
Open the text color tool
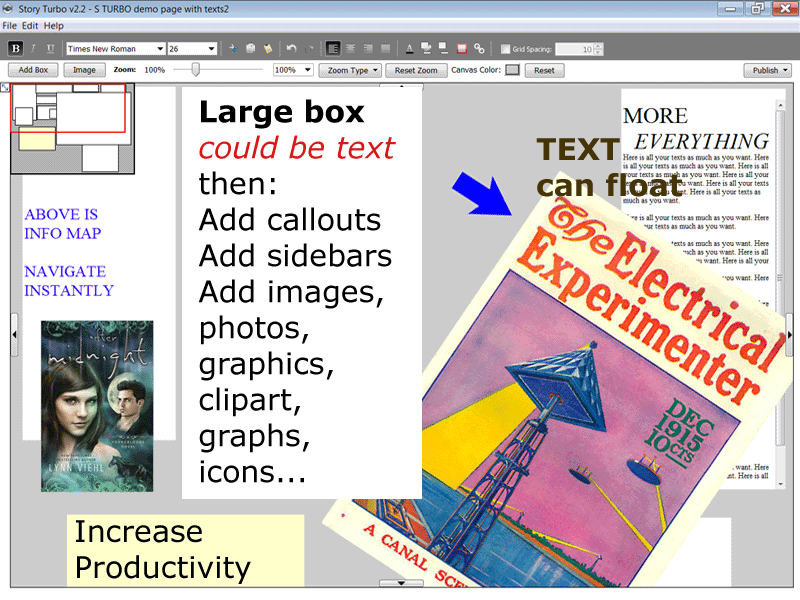pyautogui.click(x=409, y=48)
